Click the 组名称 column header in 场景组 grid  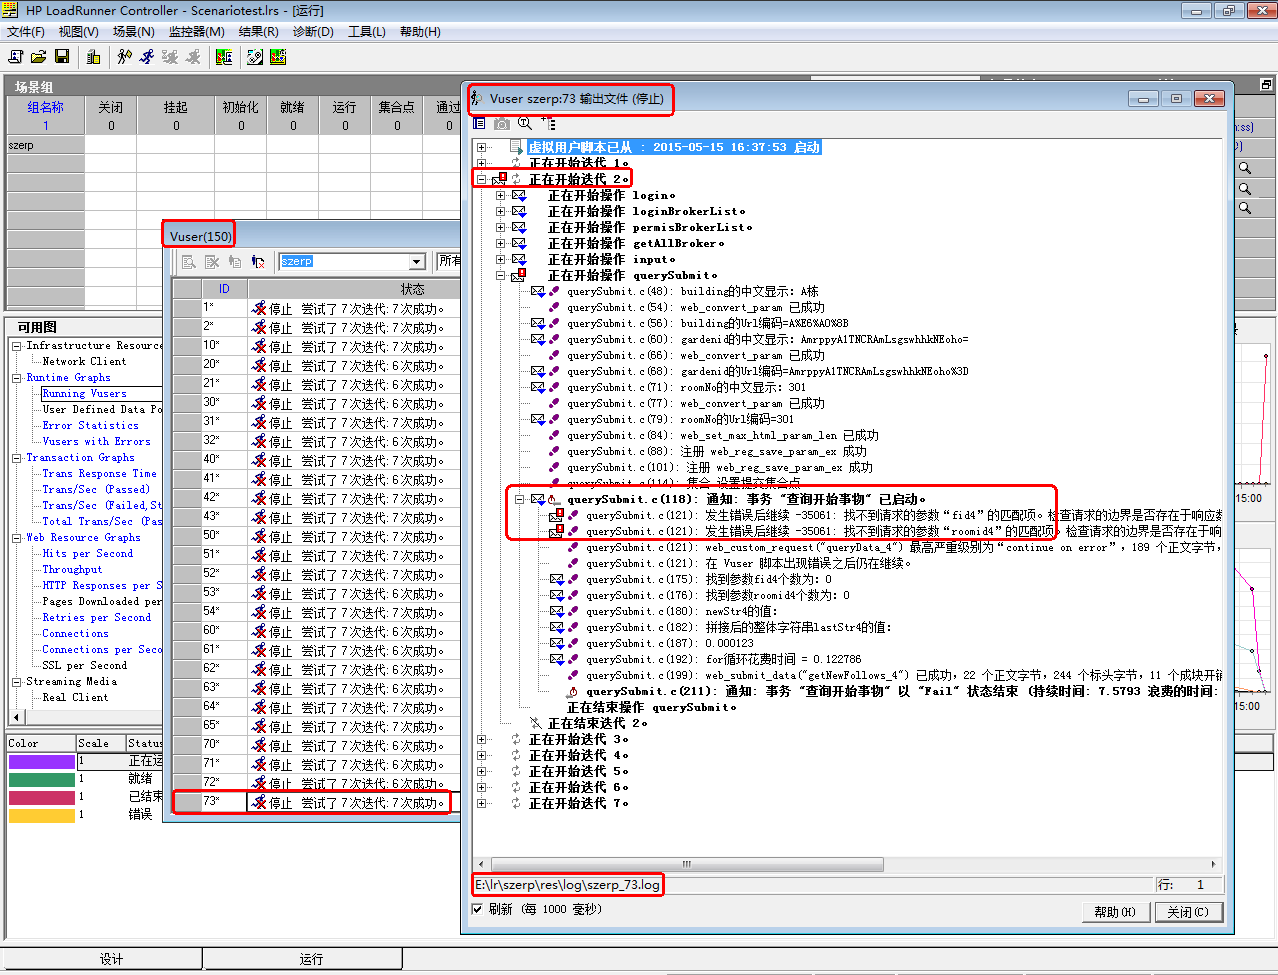[x=45, y=116]
